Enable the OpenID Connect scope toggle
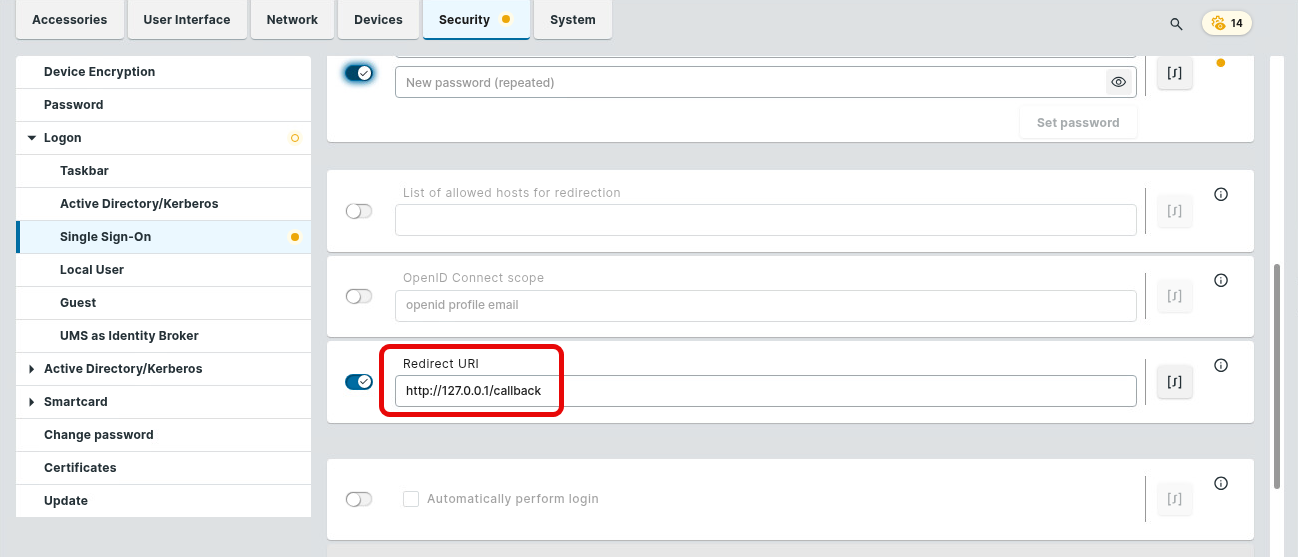This screenshot has height=557, width=1298. pos(359,297)
